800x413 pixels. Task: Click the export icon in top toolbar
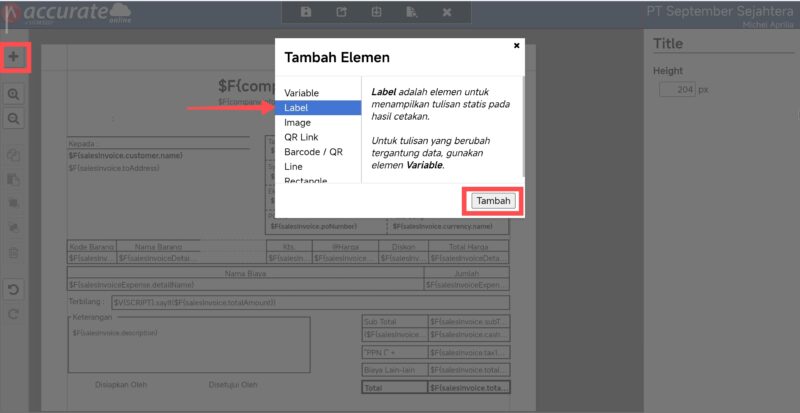click(x=341, y=12)
